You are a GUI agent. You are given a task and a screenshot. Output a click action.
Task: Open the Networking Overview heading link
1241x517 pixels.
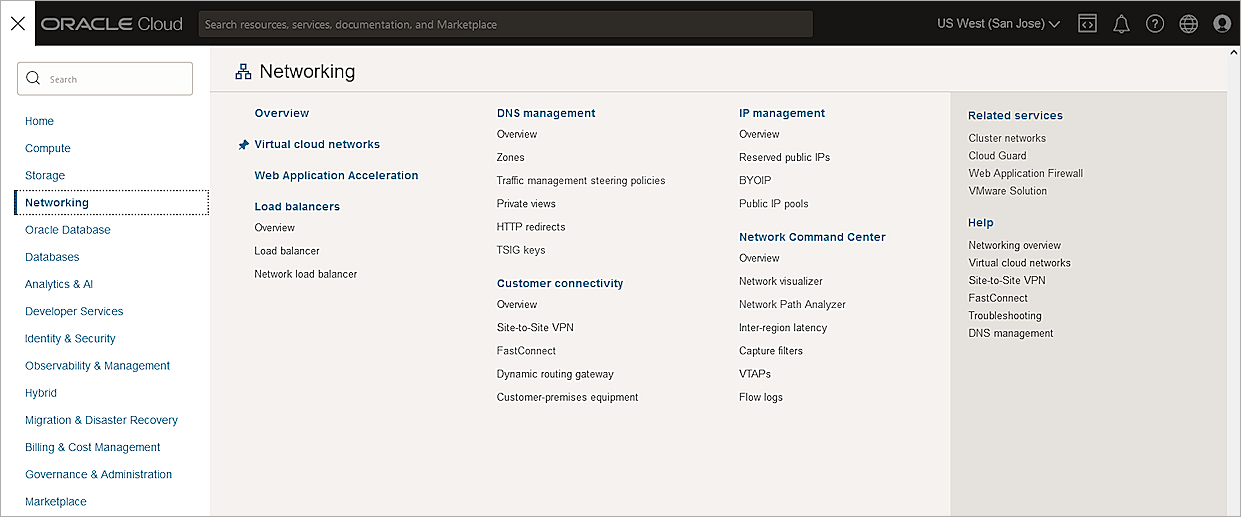pyautogui.click(x=282, y=113)
